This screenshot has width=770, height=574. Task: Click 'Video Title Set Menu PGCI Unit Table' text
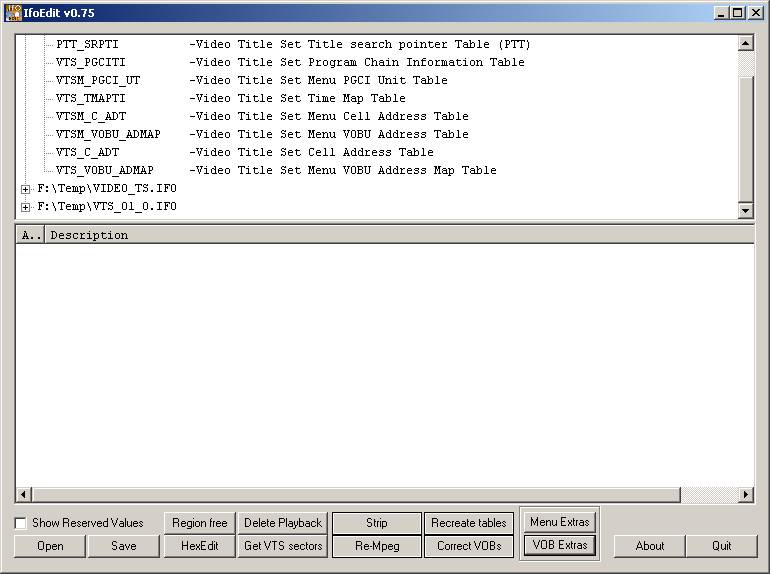[322, 80]
